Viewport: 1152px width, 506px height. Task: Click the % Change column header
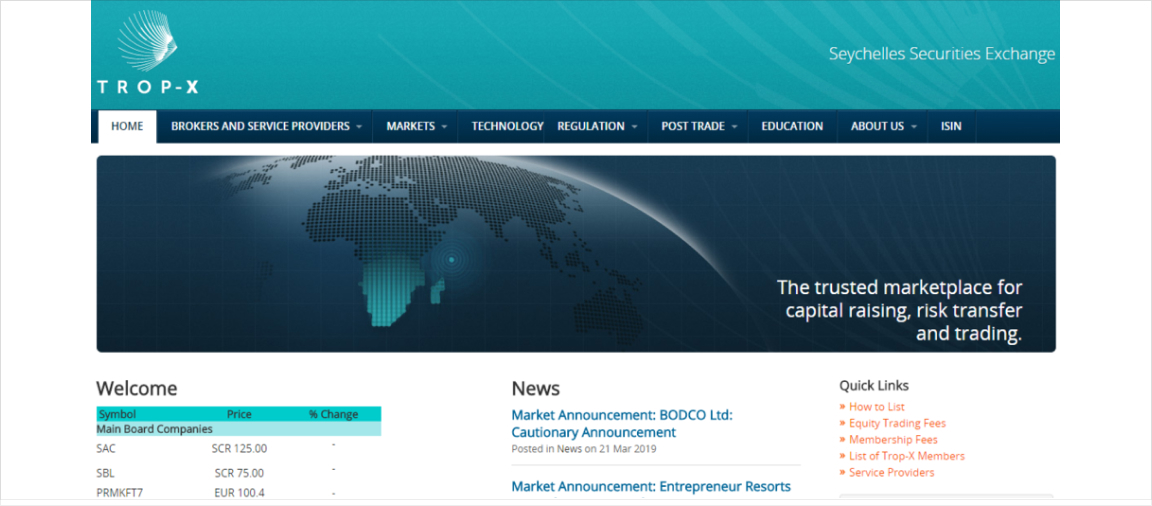pos(334,414)
